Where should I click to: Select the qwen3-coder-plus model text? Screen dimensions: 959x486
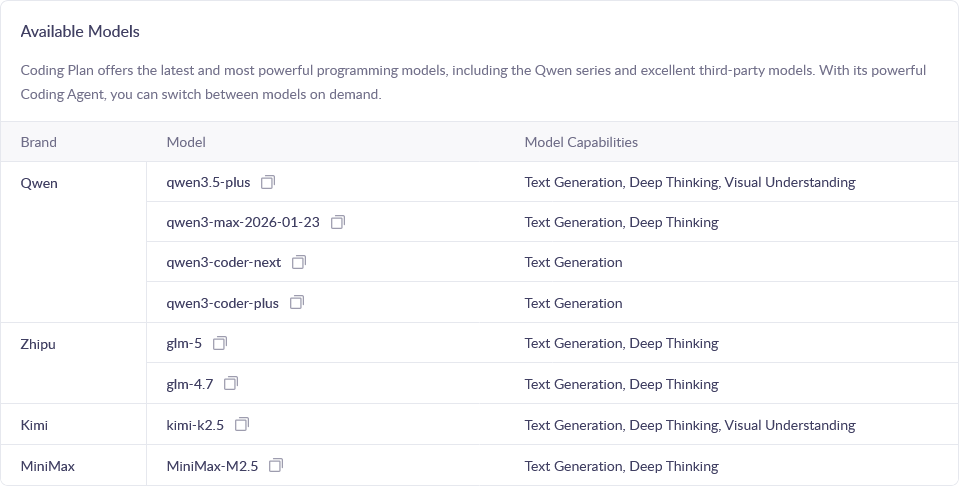(x=222, y=303)
